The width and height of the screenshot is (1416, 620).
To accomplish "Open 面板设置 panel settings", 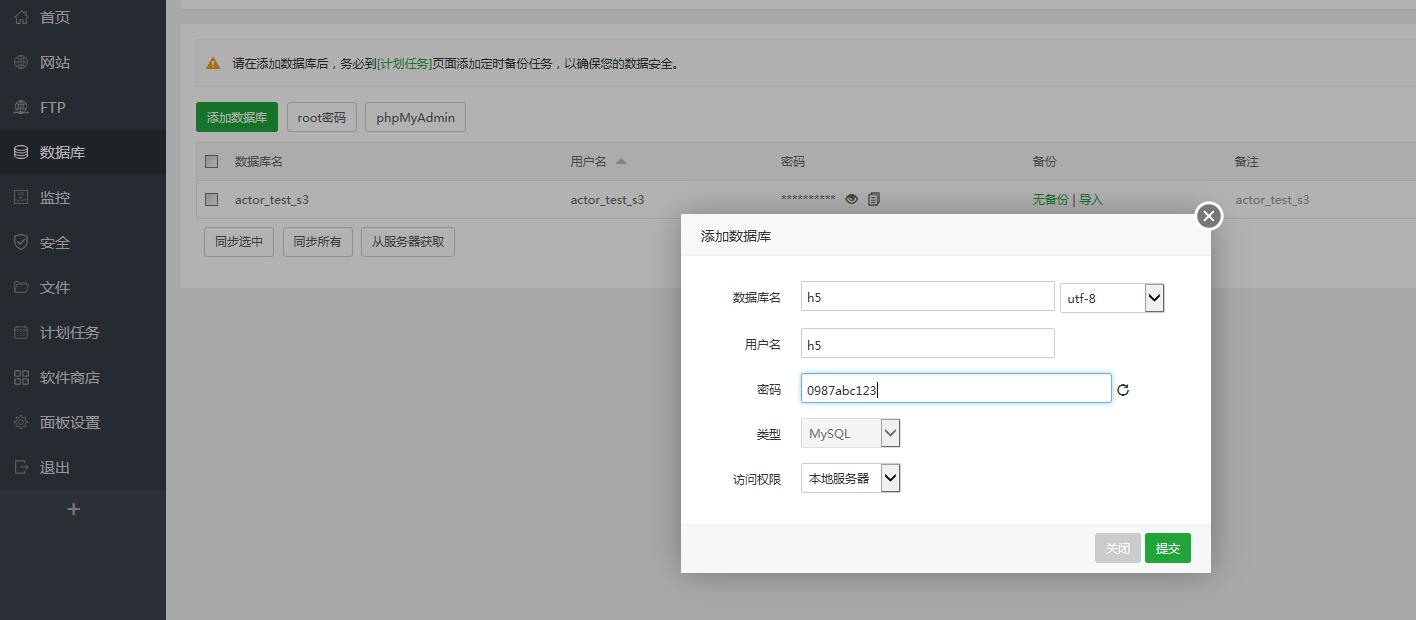I will click(69, 422).
